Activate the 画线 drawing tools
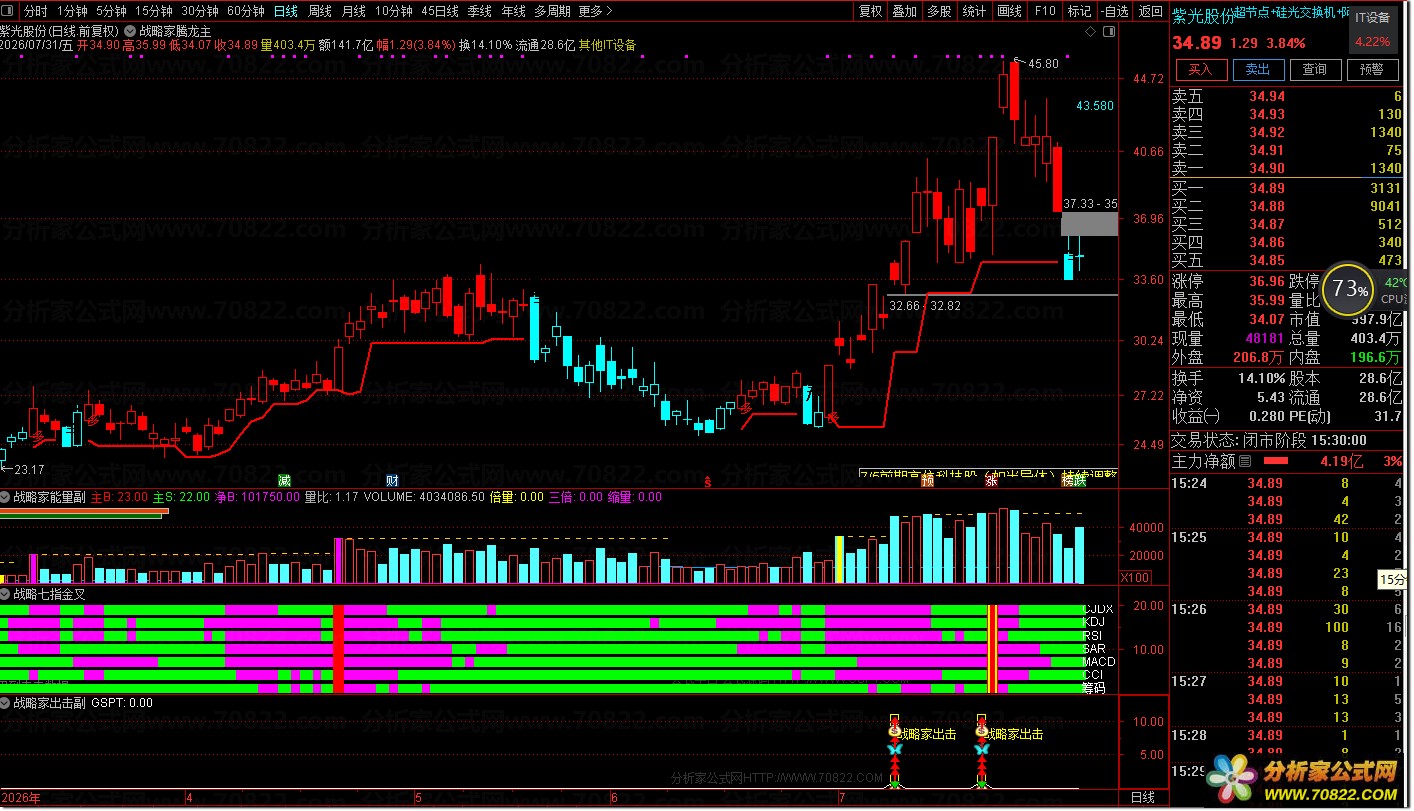Viewport: 1414px width, 811px height. click(1010, 11)
